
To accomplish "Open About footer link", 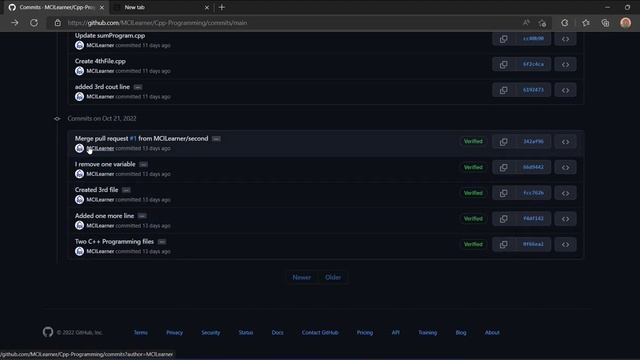I will pyautogui.click(x=492, y=333).
